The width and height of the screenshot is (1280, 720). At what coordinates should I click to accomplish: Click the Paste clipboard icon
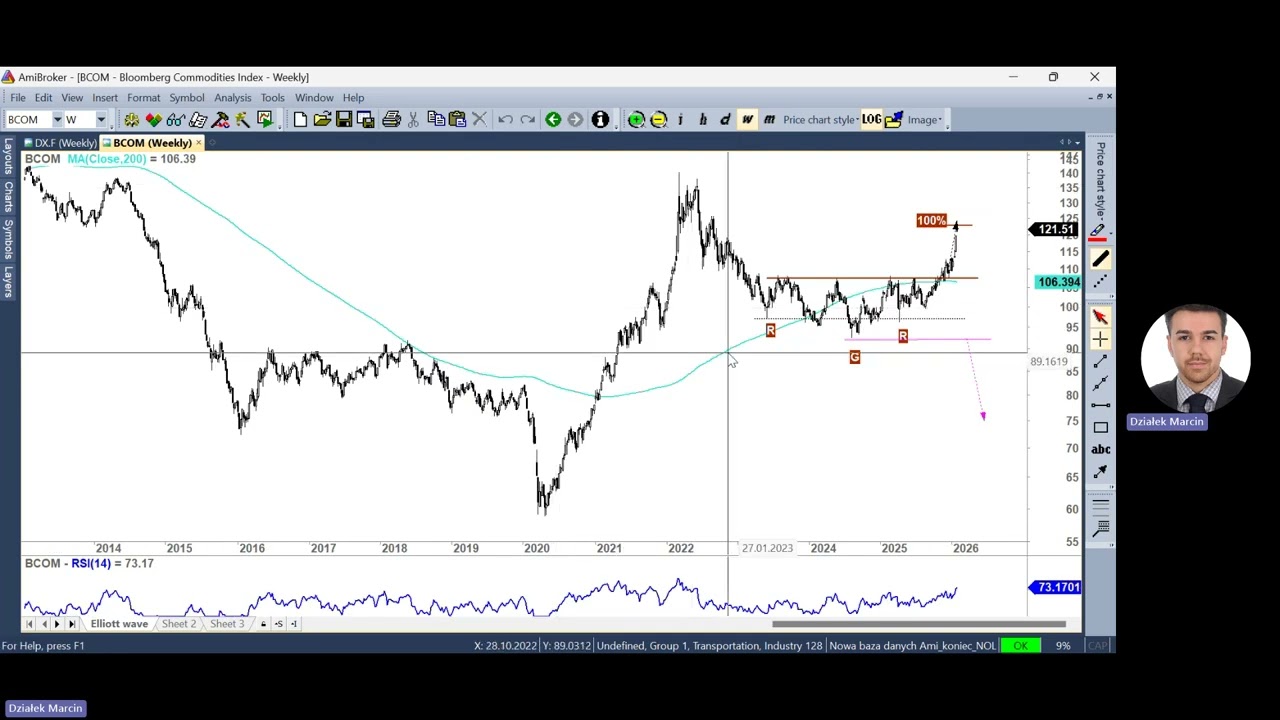457,120
